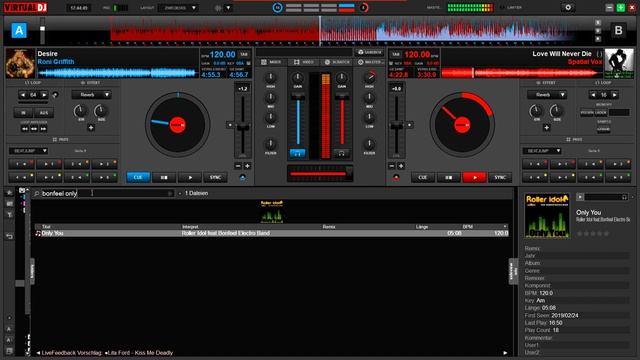The image size is (640, 360).
Task: Click loop move forward arrows deck A
Action: (x=43, y=129)
